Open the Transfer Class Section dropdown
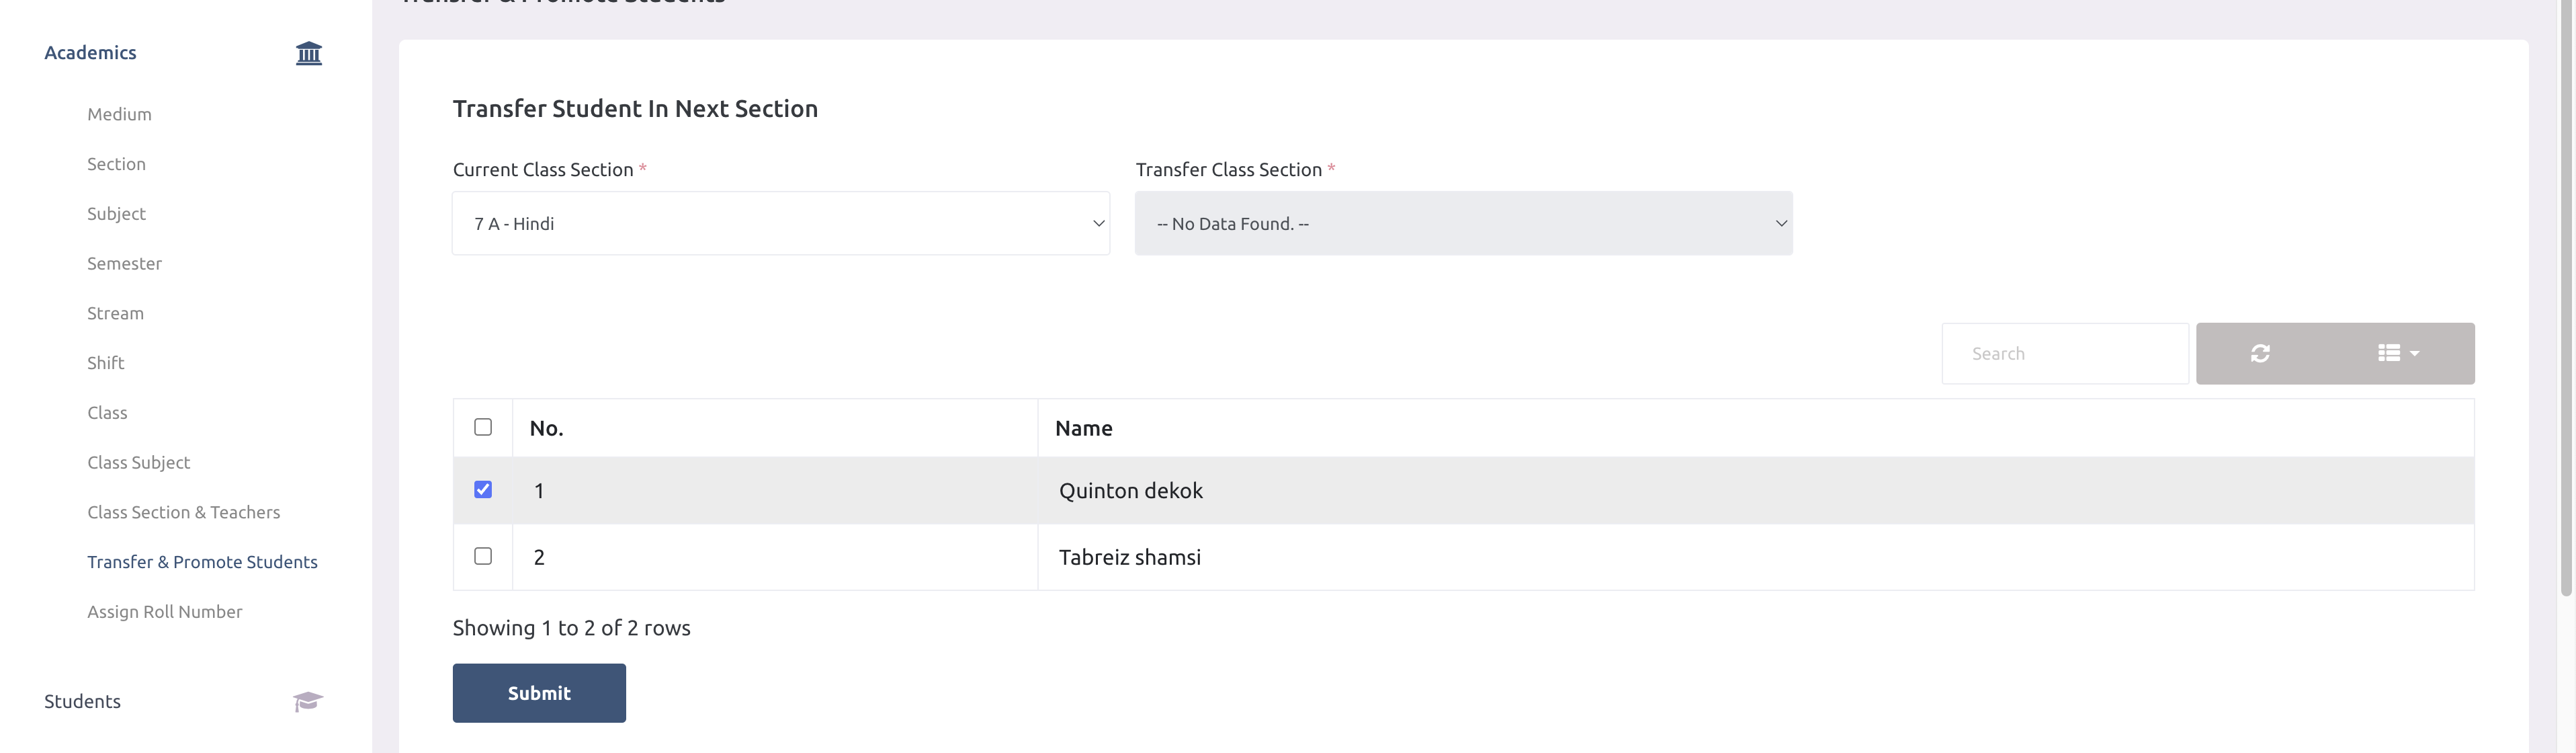 pos(1463,223)
